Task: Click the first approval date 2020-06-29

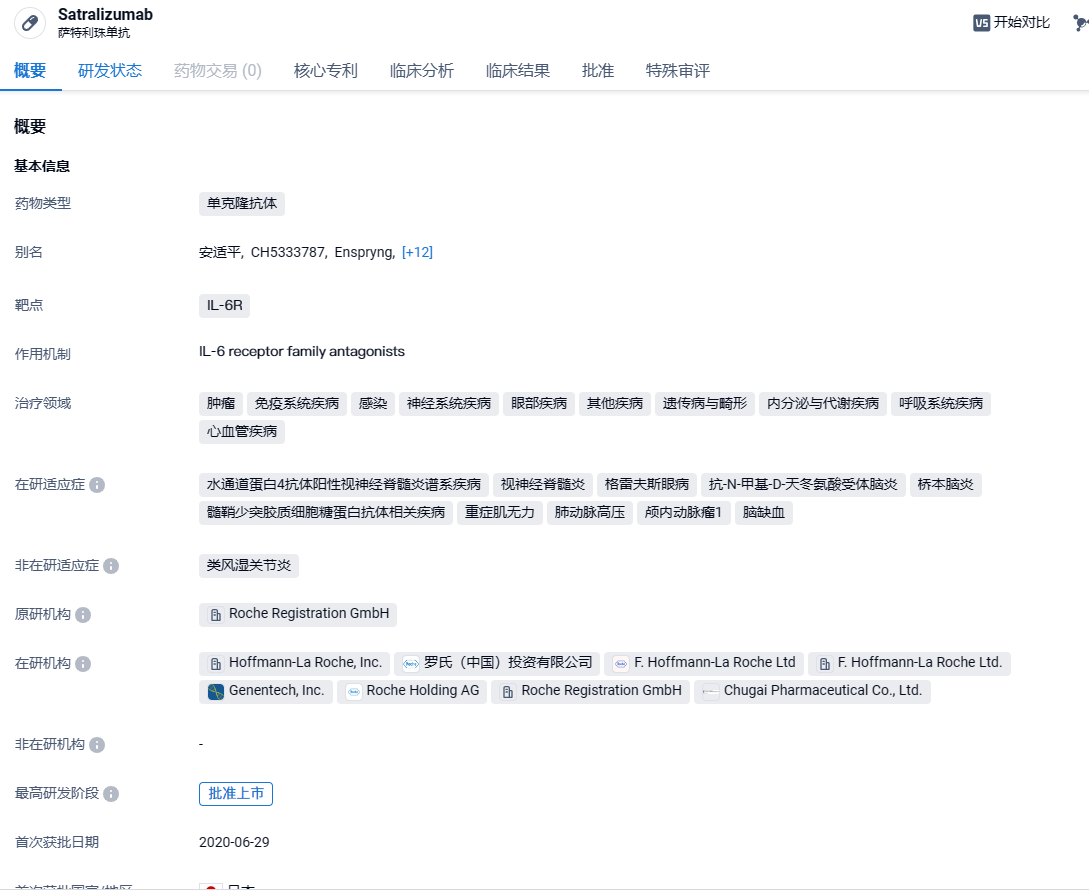Action: pyautogui.click(x=234, y=843)
